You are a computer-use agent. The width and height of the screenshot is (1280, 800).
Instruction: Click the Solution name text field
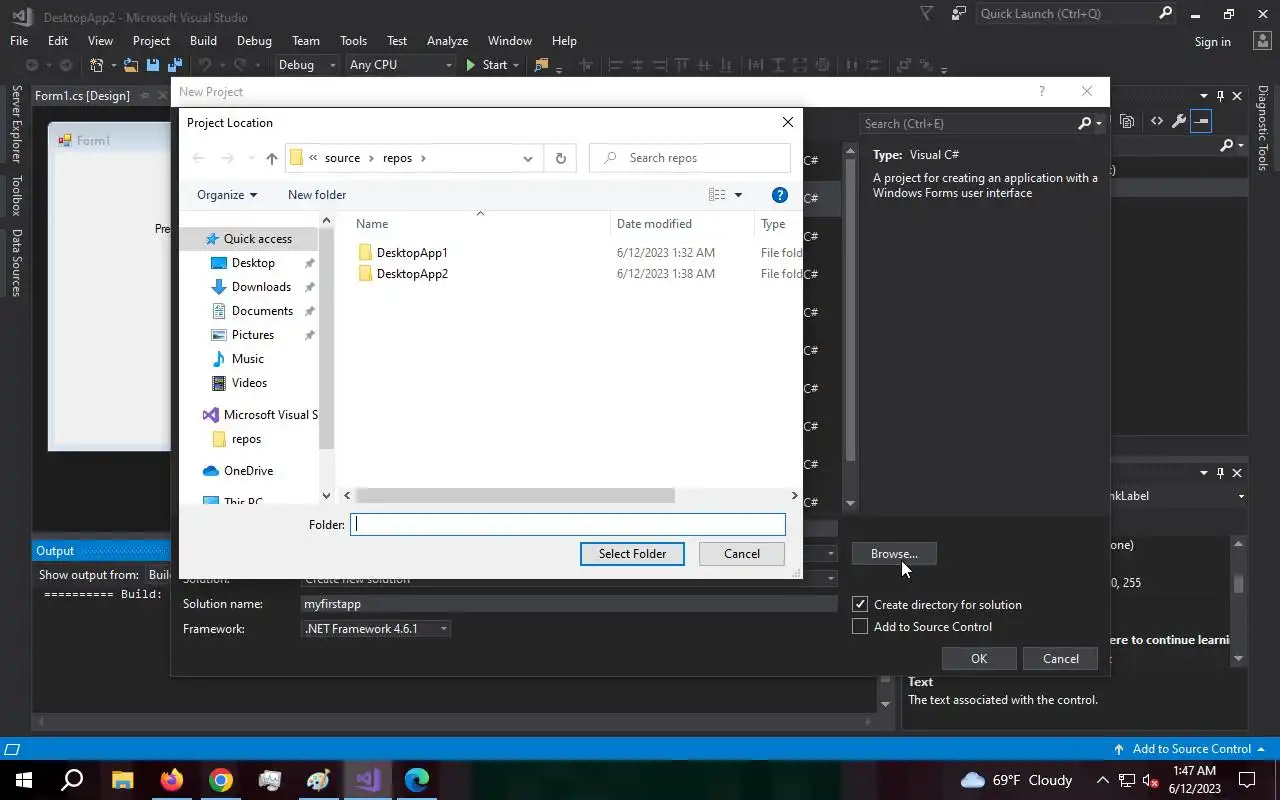point(569,604)
